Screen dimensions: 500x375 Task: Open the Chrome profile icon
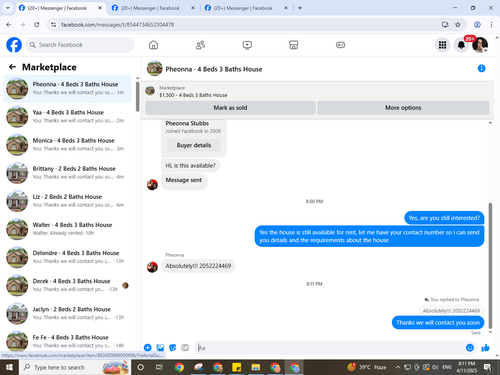[x=477, y=24]
